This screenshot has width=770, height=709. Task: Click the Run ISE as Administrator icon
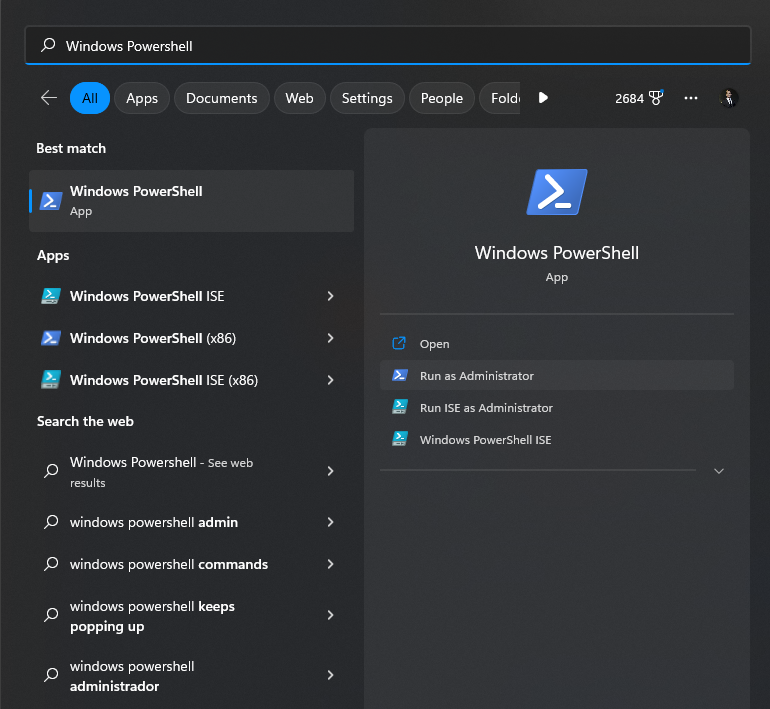pyautogui.click(x=400, y=407)
